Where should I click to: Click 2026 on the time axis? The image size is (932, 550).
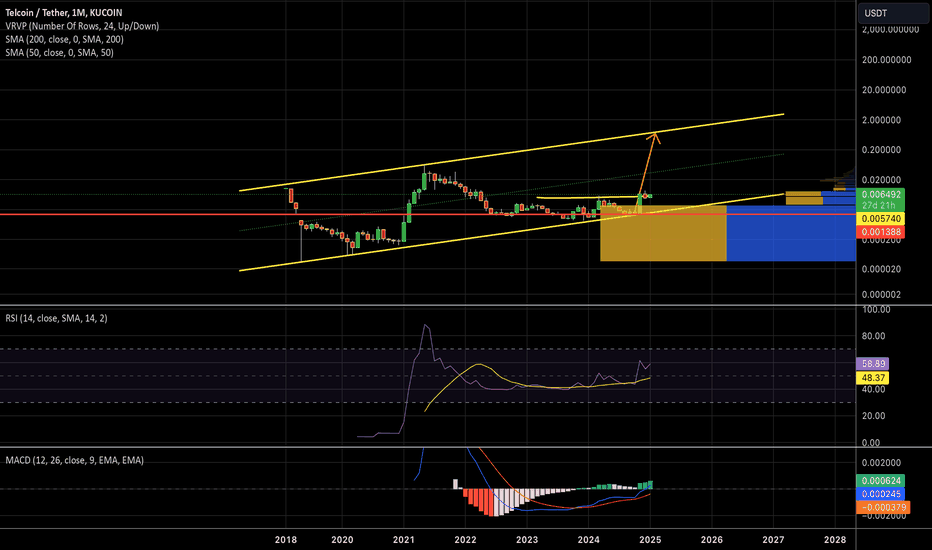[711, 540]
